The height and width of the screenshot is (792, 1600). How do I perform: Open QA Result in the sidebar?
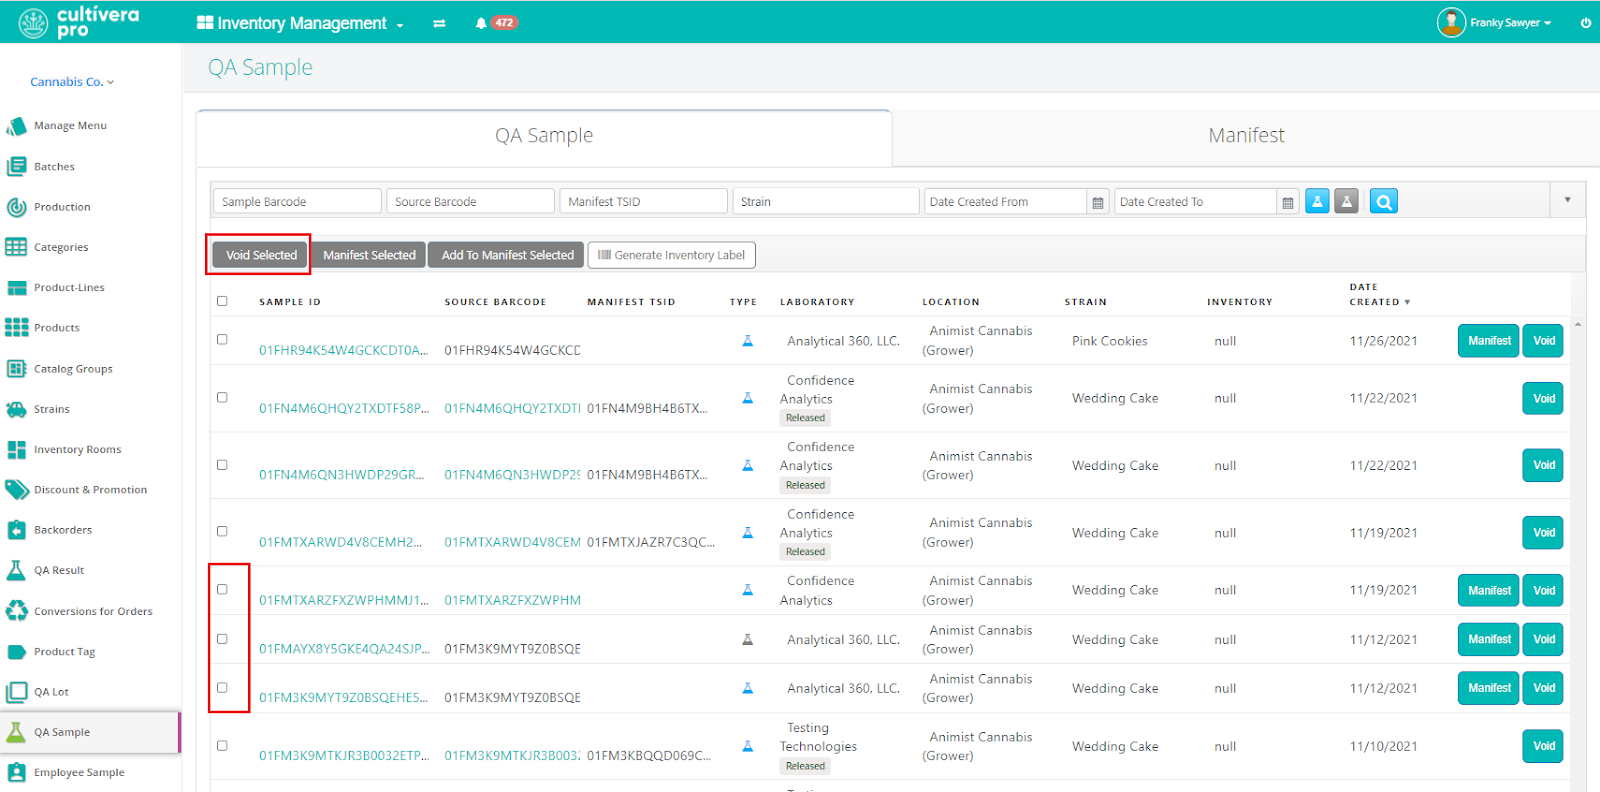tap(59, 571)
